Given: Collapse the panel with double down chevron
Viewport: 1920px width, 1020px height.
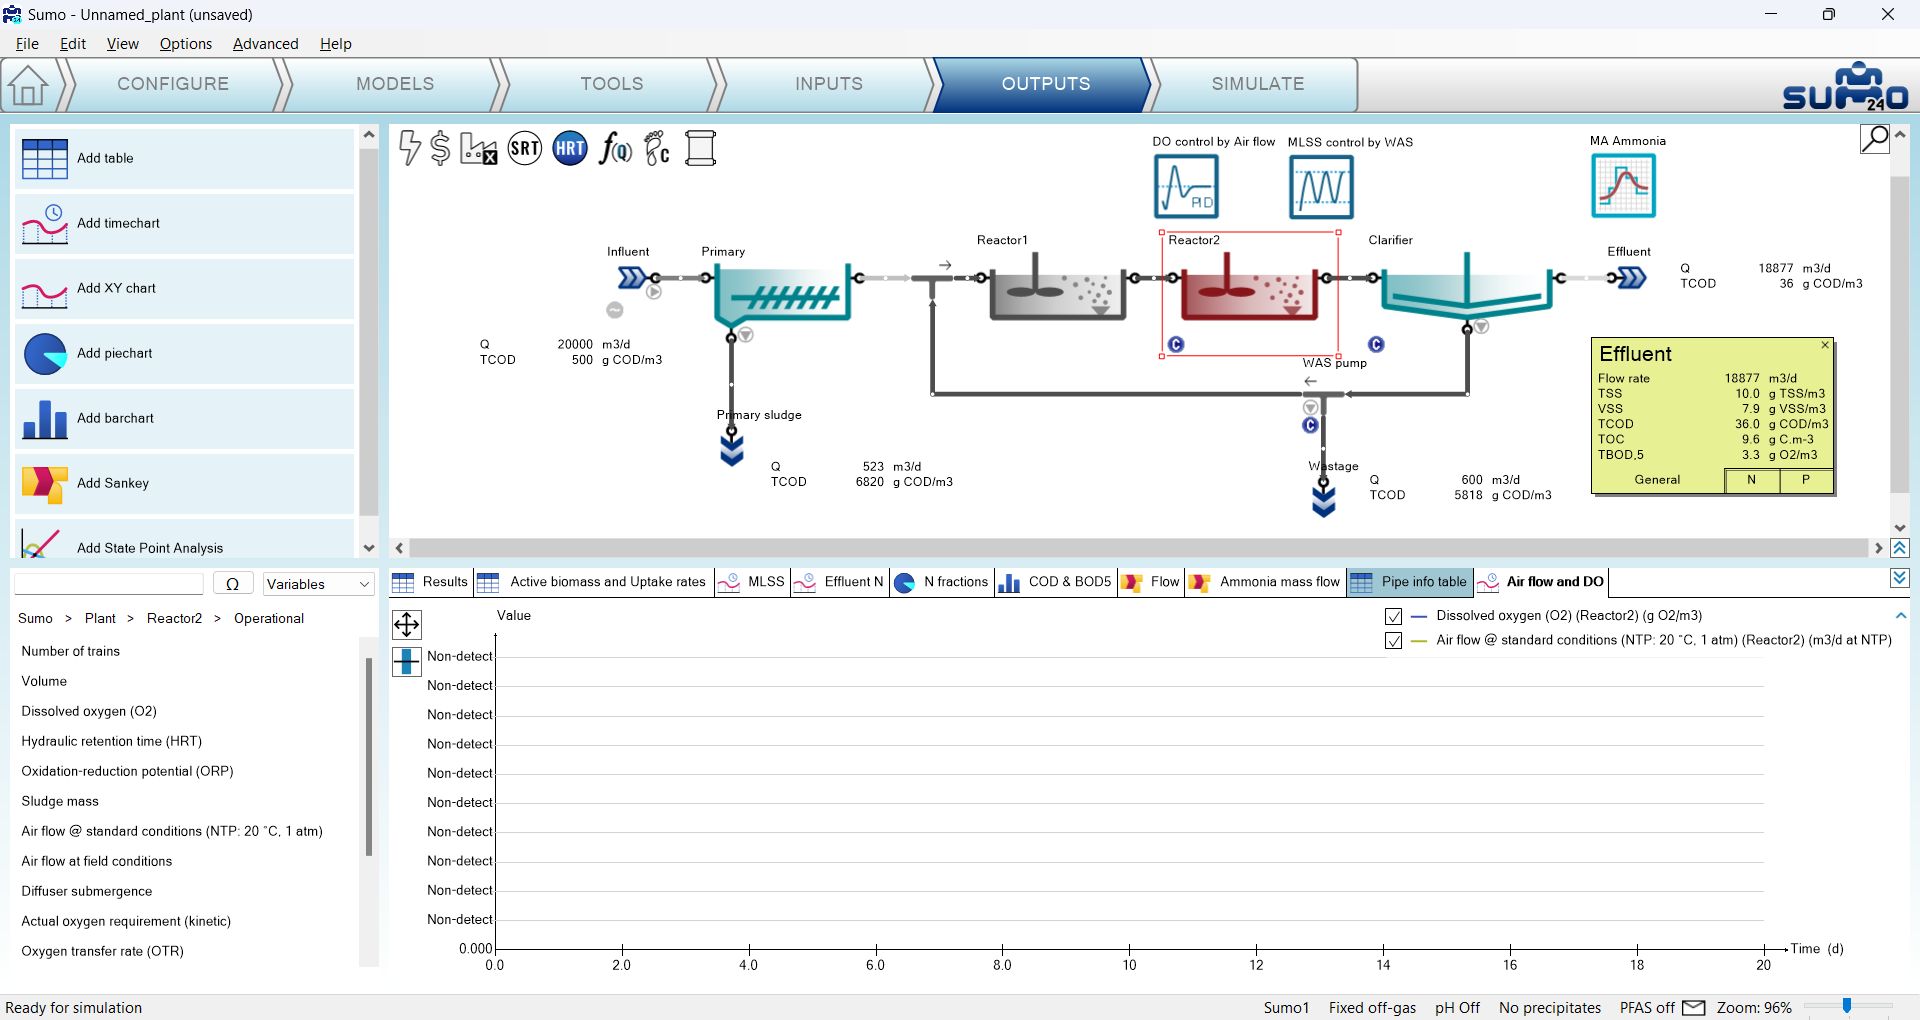Looking at the screenshot, I should [x=1900, y=578].
